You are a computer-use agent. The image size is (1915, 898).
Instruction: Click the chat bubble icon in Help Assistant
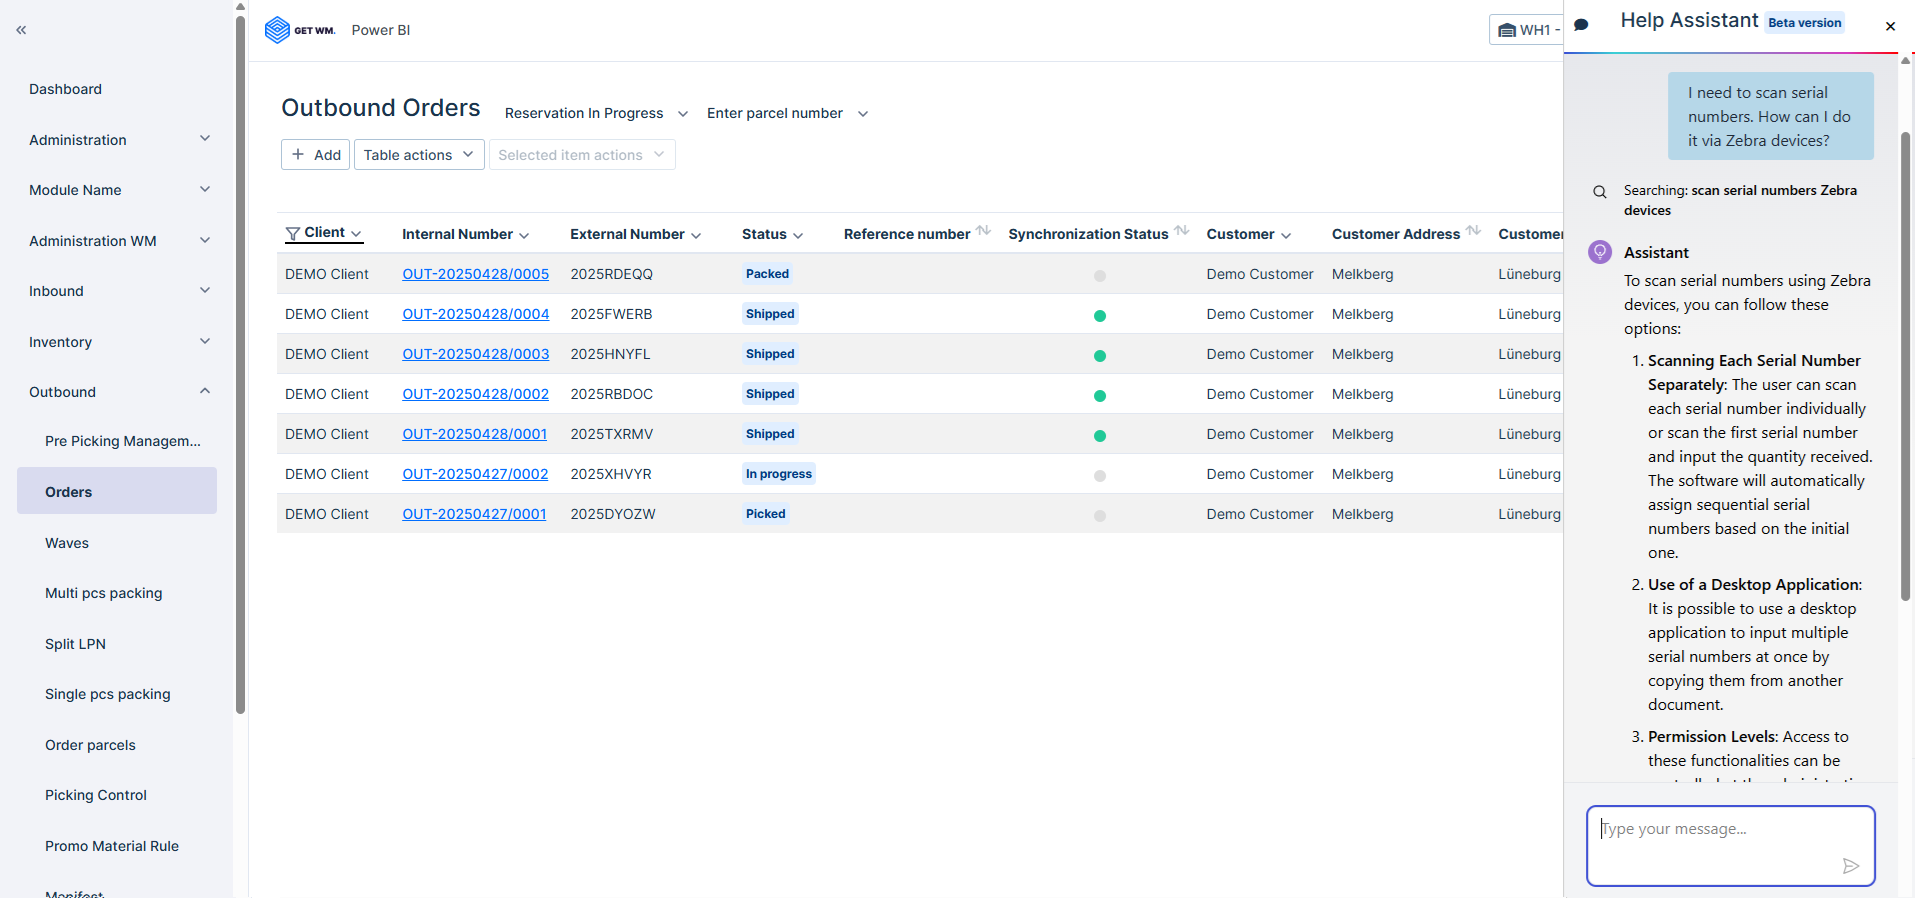tap(1581, 25)
